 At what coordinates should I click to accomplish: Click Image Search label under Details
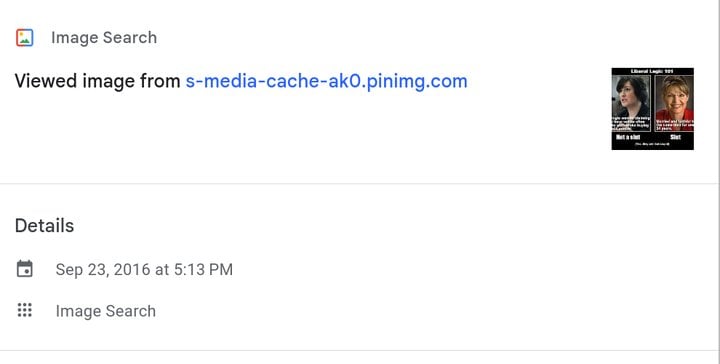[x=106, y=311]
